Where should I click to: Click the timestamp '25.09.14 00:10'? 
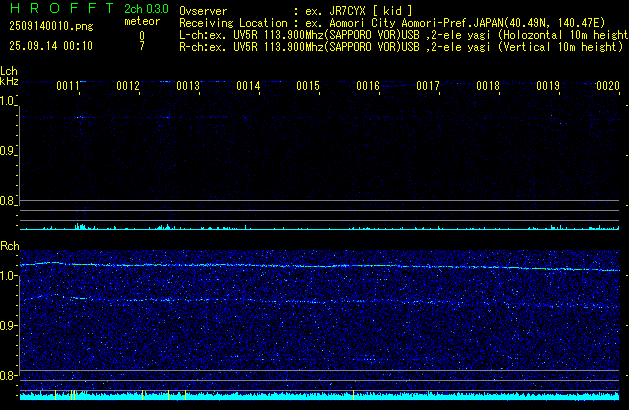(51, 46)
